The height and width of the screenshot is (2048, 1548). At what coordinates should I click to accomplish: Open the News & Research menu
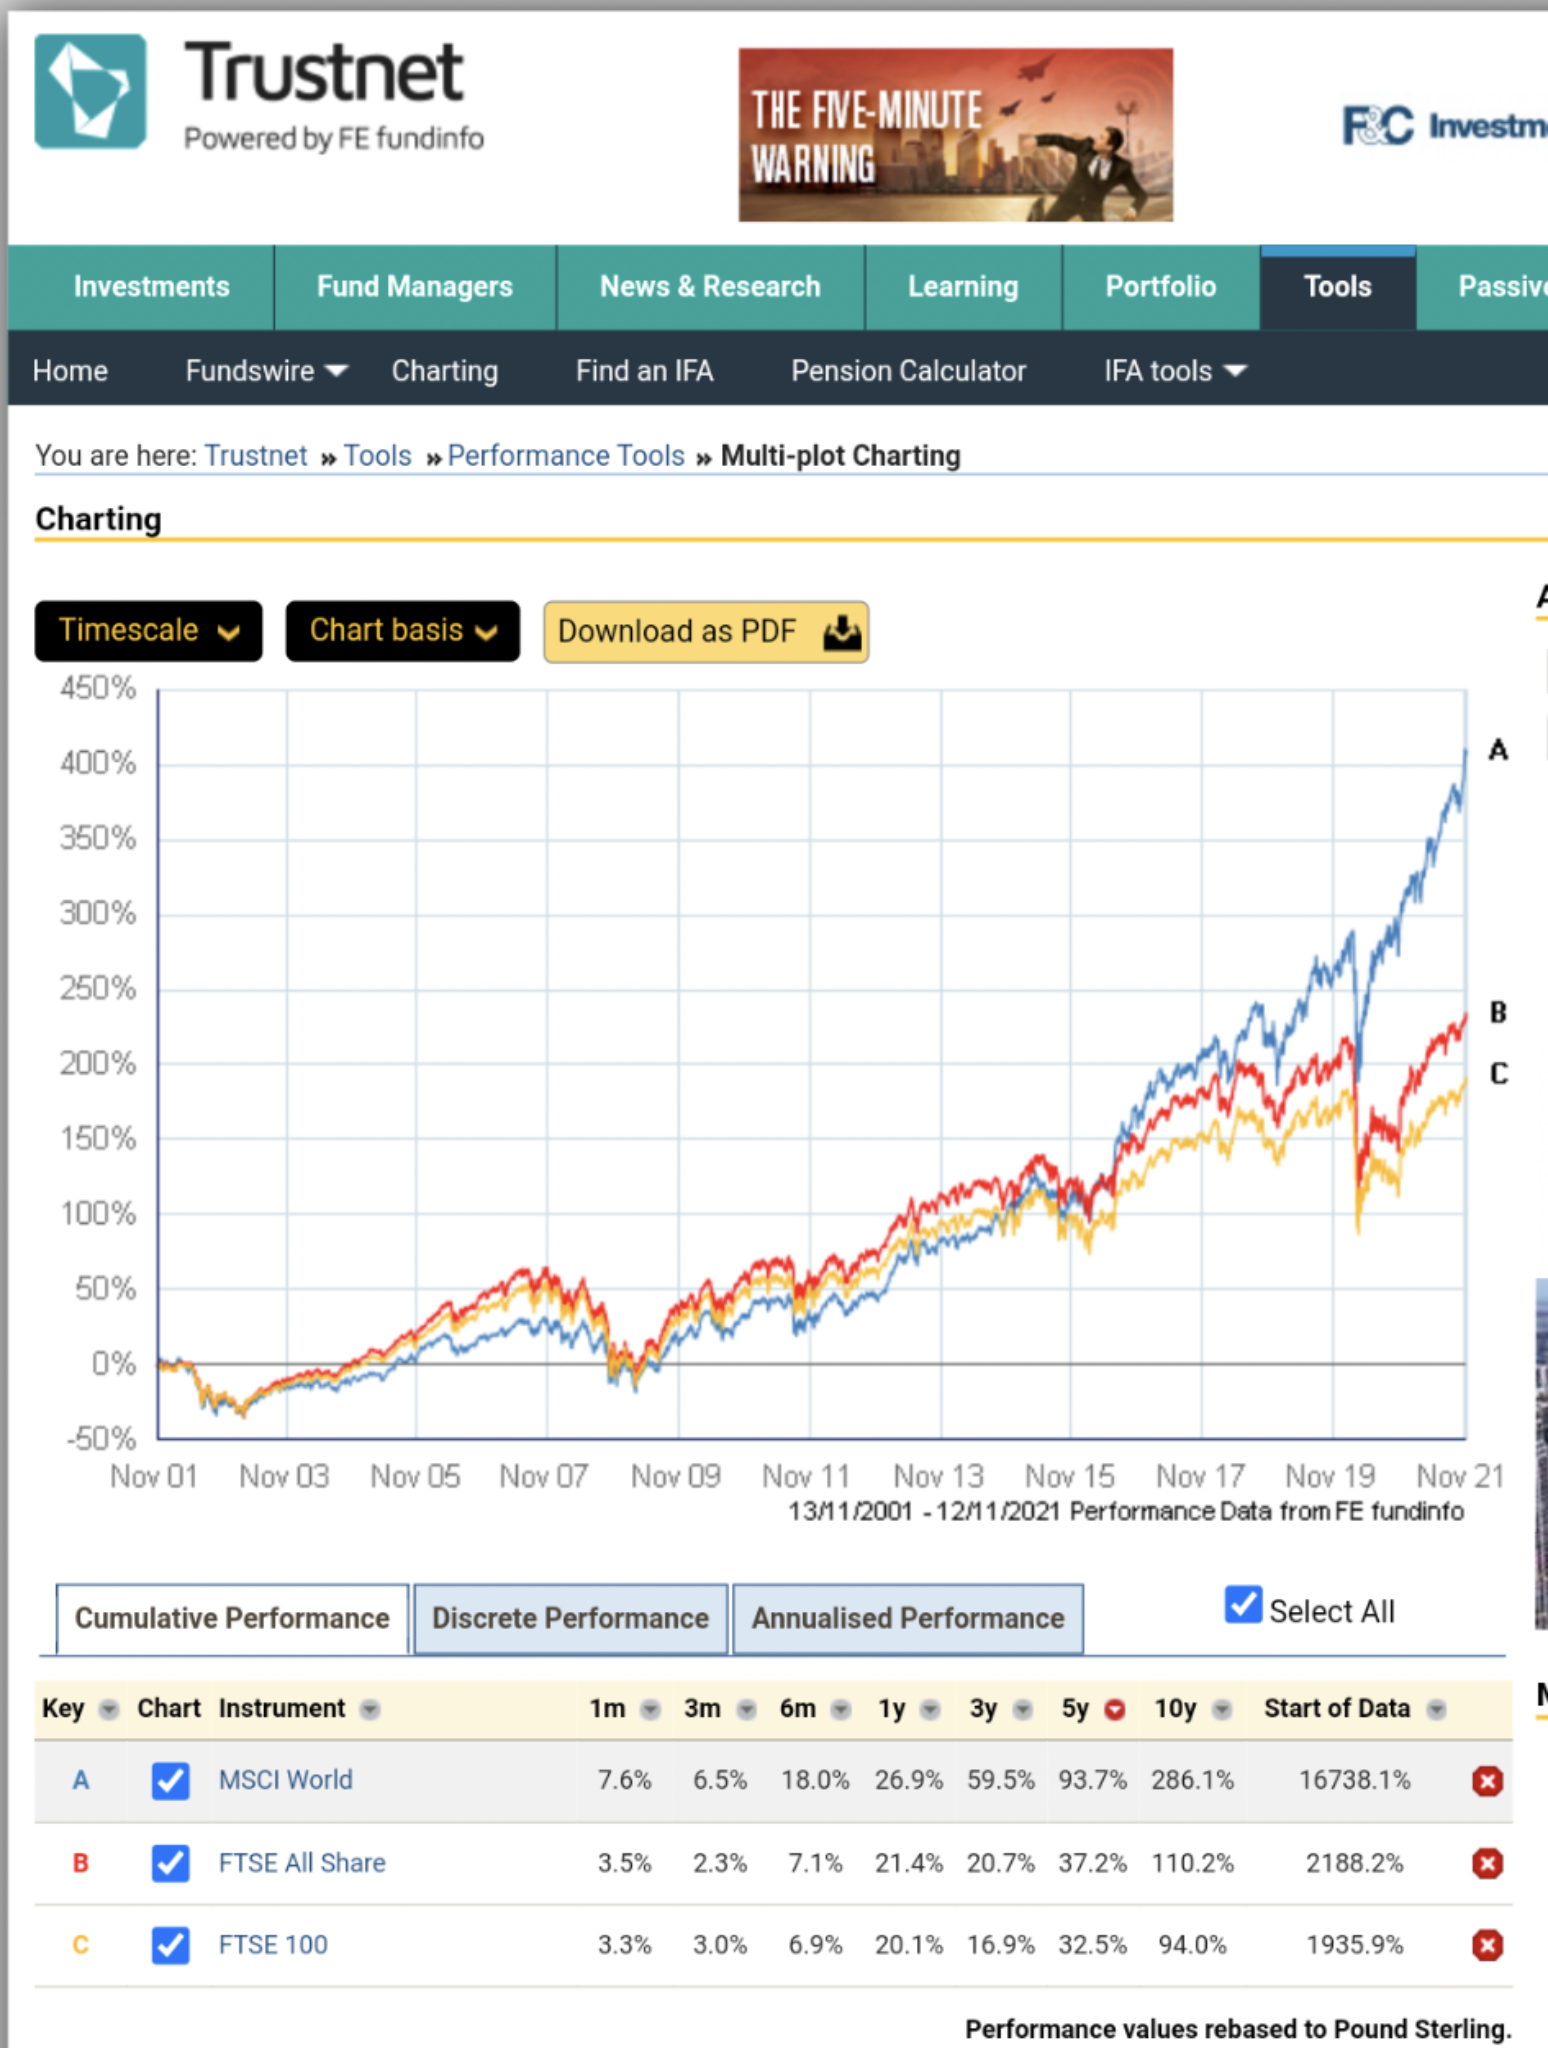[710, 287]
